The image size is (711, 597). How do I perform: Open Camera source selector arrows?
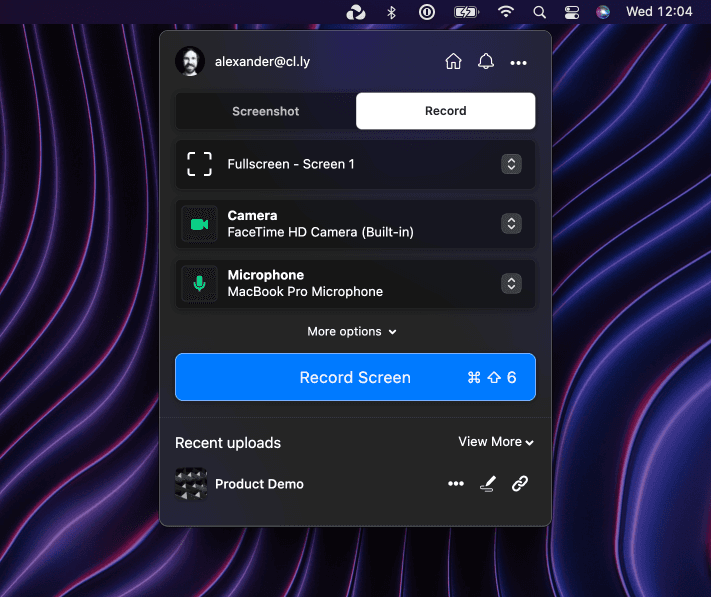pyautogui.click(x=511, y=223)
